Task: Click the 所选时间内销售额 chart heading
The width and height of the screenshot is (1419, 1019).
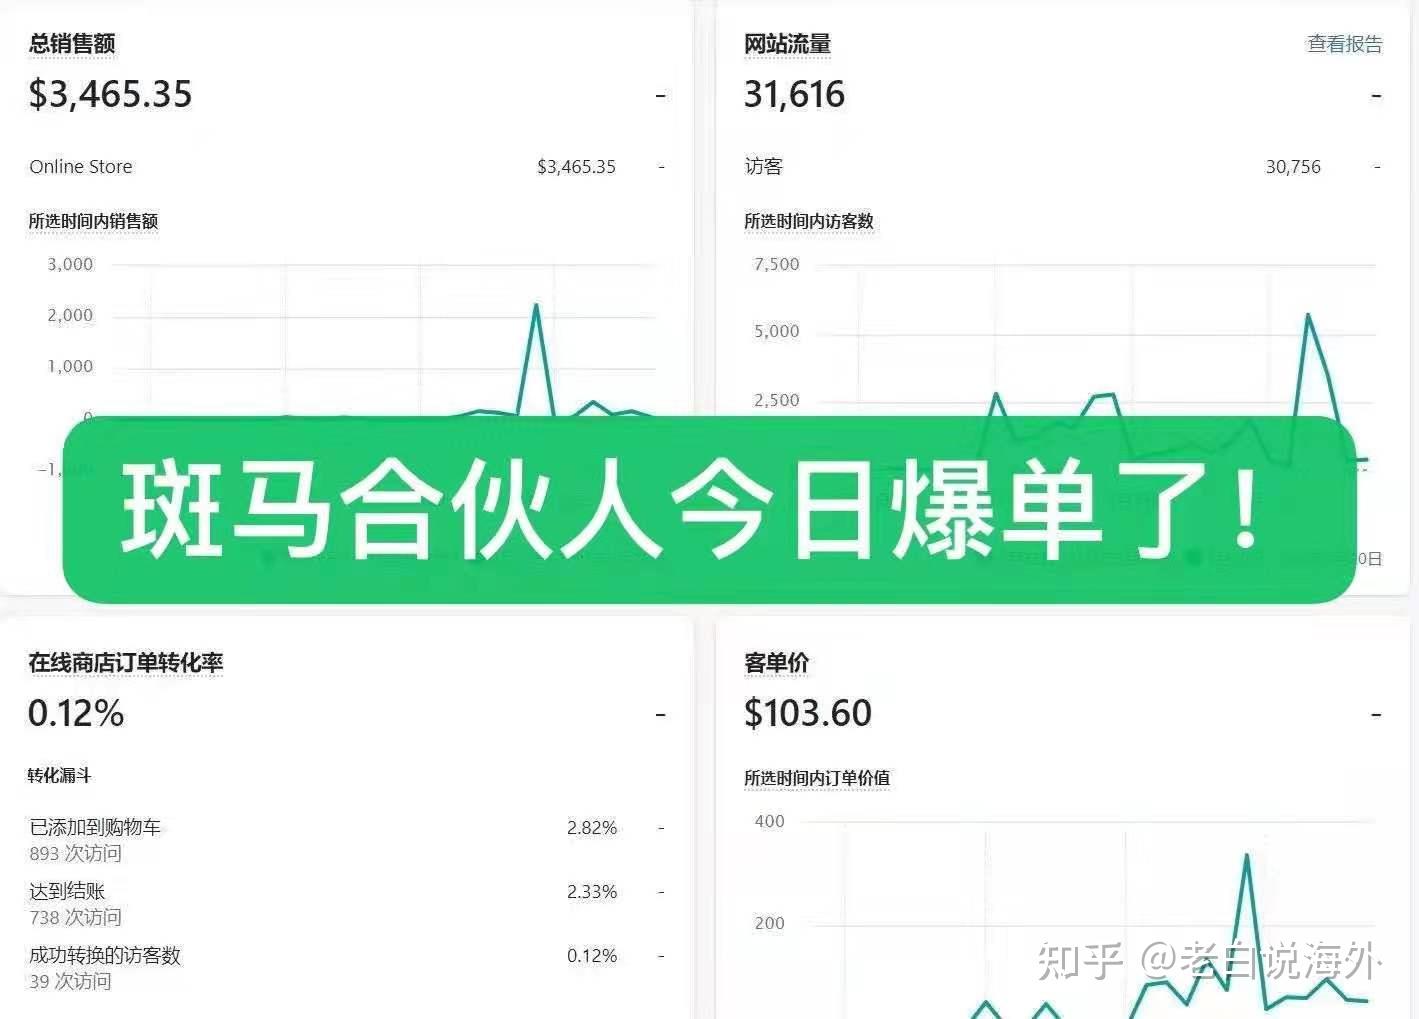Action: (93, 221)
